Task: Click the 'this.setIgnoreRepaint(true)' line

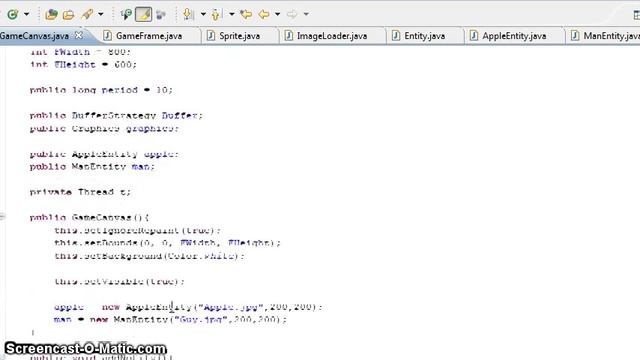Action: pyautogui.click(x=137, y=230)
